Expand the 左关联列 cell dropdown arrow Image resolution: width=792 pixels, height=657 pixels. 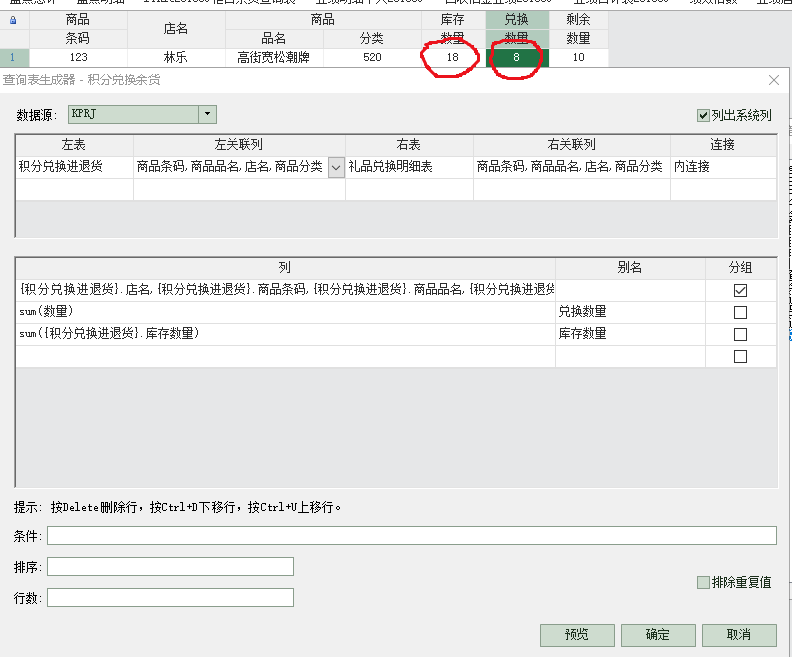(x=336, y=168)
